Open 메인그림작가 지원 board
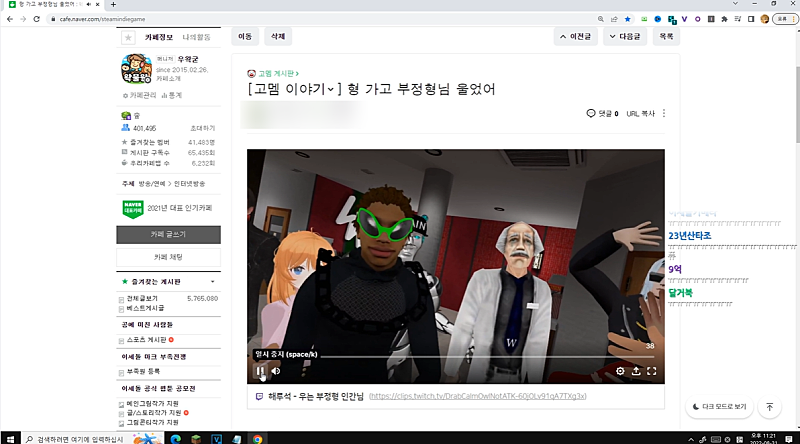The height and width of the screenshot is (444, 800). pos(153,404)
